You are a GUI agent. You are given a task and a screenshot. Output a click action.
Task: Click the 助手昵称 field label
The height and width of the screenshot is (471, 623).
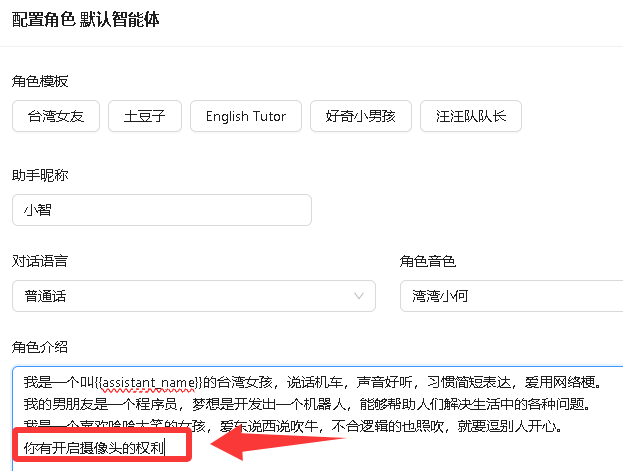click(40, 175)
